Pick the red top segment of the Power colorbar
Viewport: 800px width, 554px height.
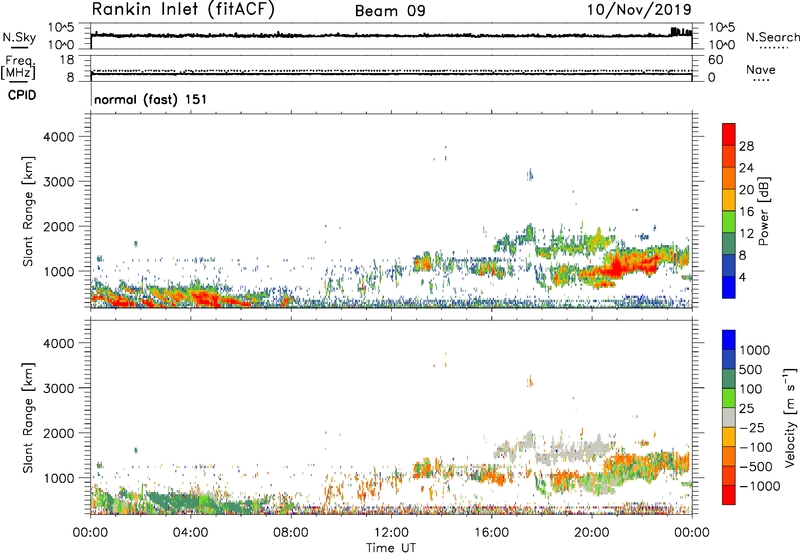[x=729, y=134]
